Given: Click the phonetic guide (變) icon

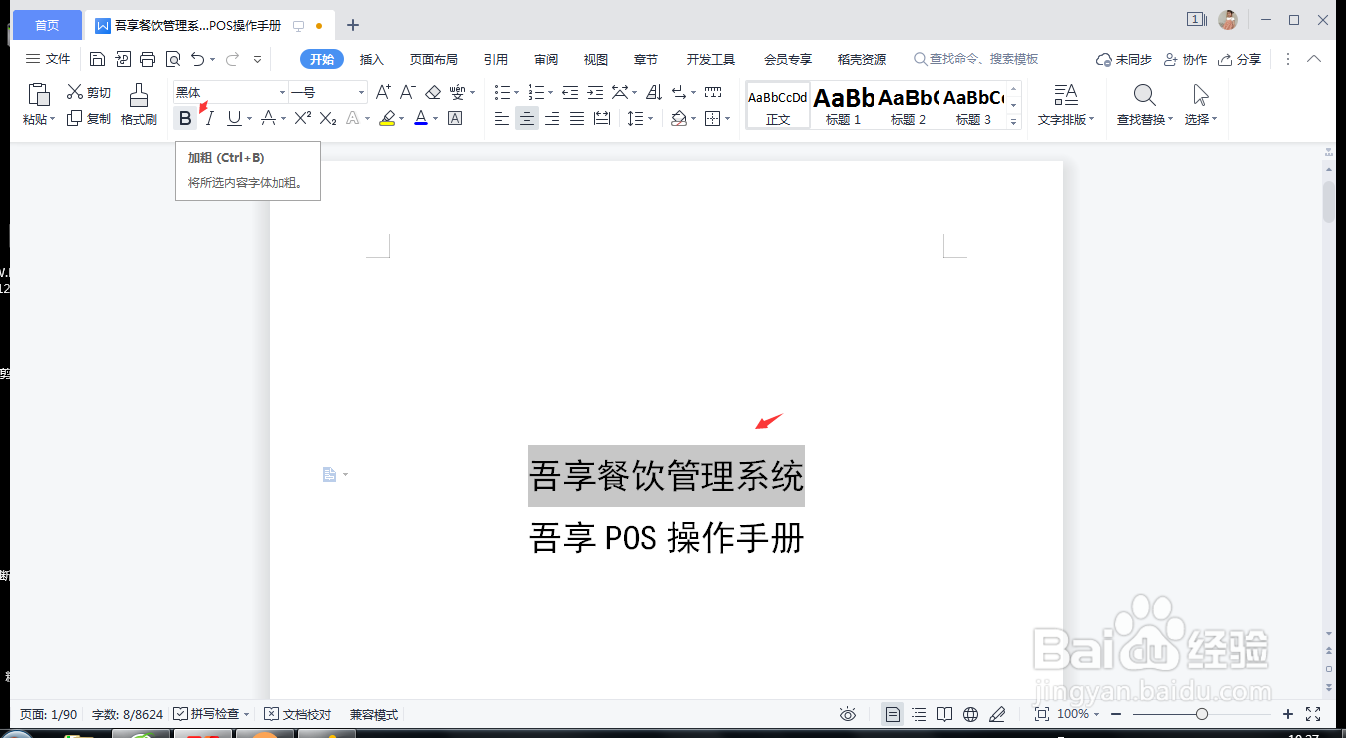Looking at the screenshot, I should 457,92.
